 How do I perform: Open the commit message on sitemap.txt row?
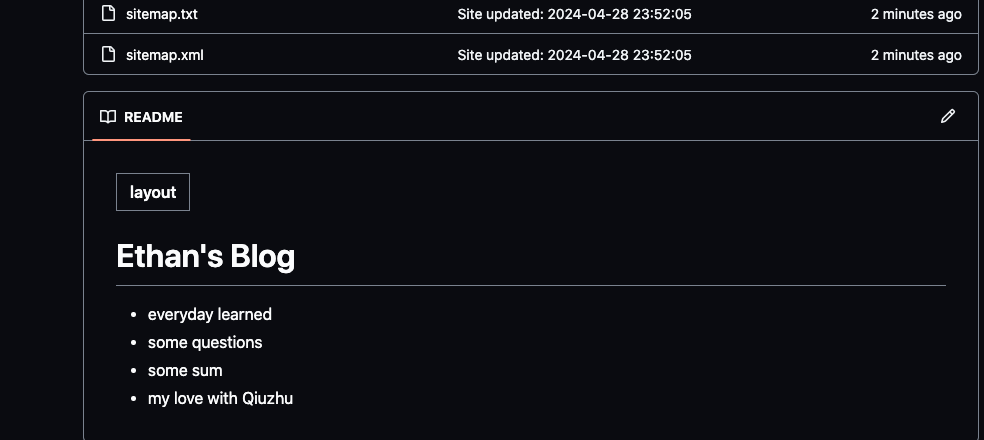pyautogui.click(x=574, y=14)
